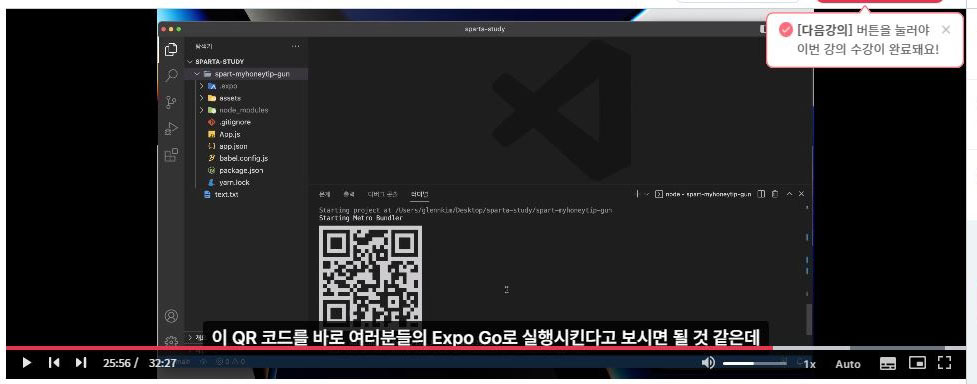Collapse the spart-myhoneytip-gun folder
The width and height of the screenshot is (977, 384).
247,74
